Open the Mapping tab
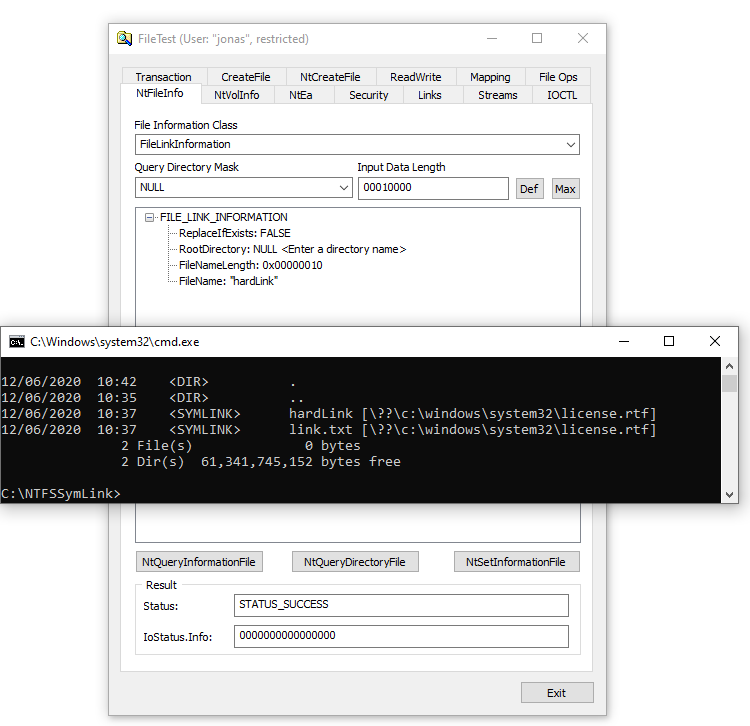 pos(490,77)
